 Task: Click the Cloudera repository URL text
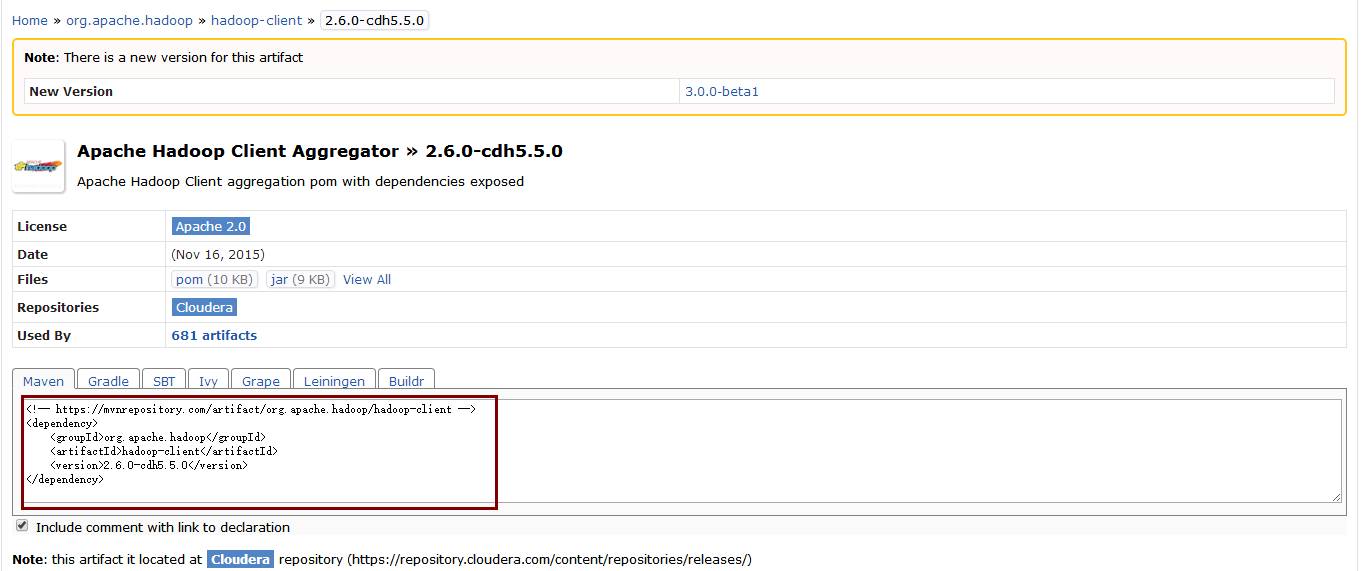point(549,559)
